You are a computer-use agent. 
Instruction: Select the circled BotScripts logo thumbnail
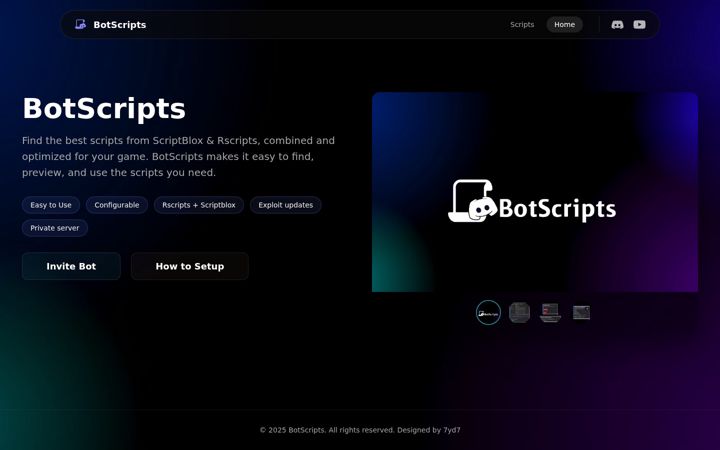click(488, 313)
